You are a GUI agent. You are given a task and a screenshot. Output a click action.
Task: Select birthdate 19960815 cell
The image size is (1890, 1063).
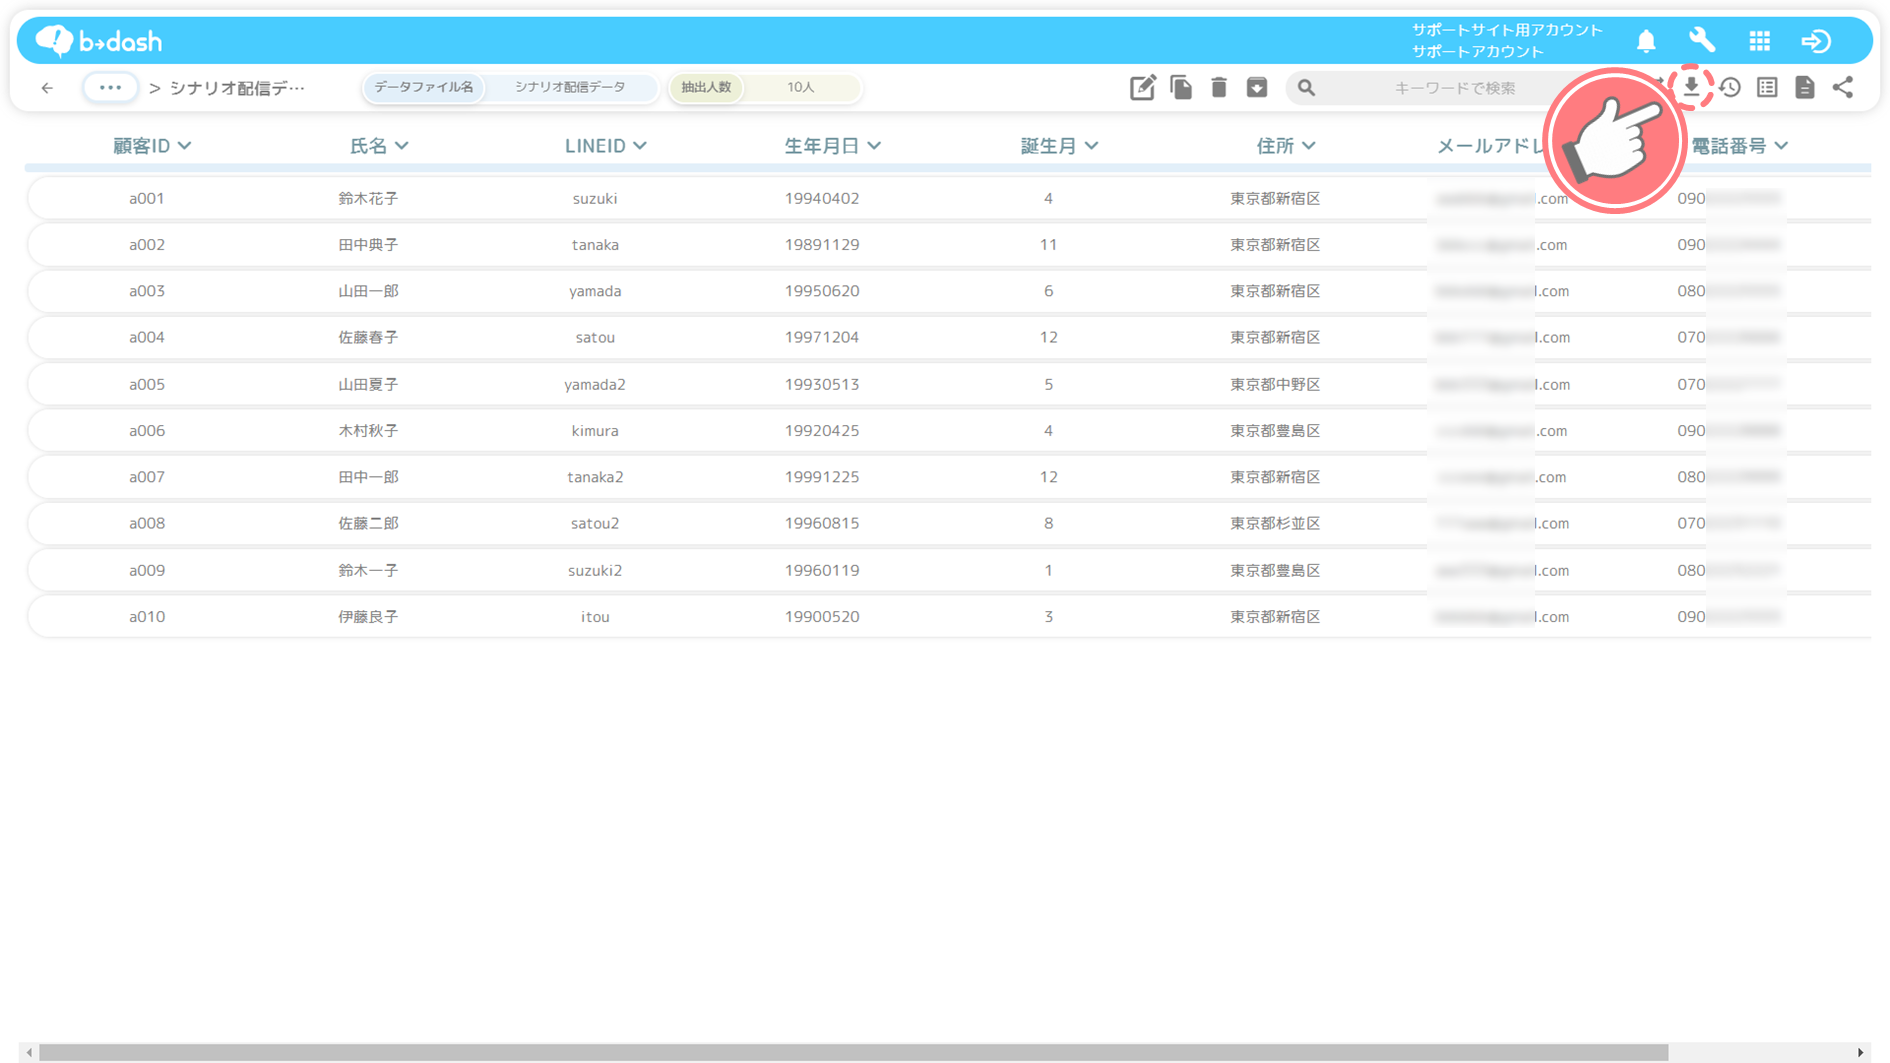coord(822,523)
